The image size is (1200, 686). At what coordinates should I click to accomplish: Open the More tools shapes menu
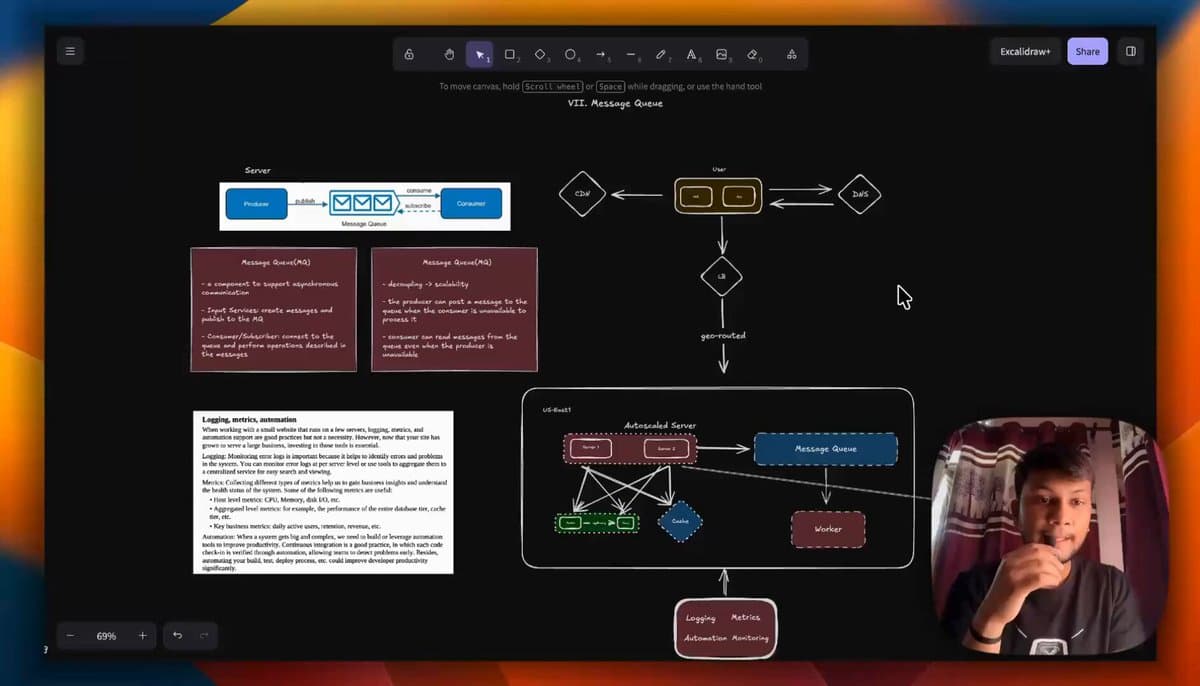791,54
